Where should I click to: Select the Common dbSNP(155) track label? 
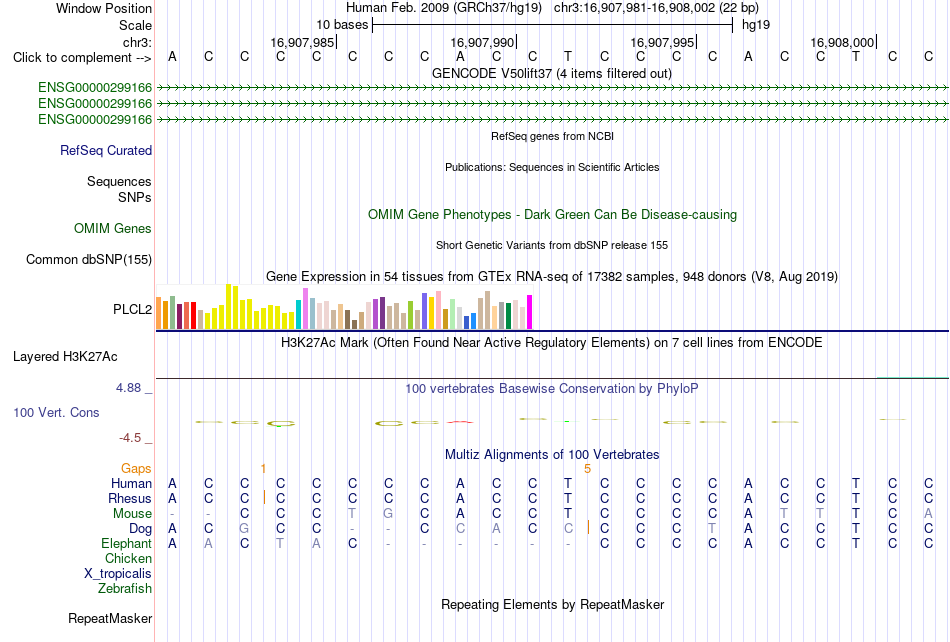pos(89,259)
